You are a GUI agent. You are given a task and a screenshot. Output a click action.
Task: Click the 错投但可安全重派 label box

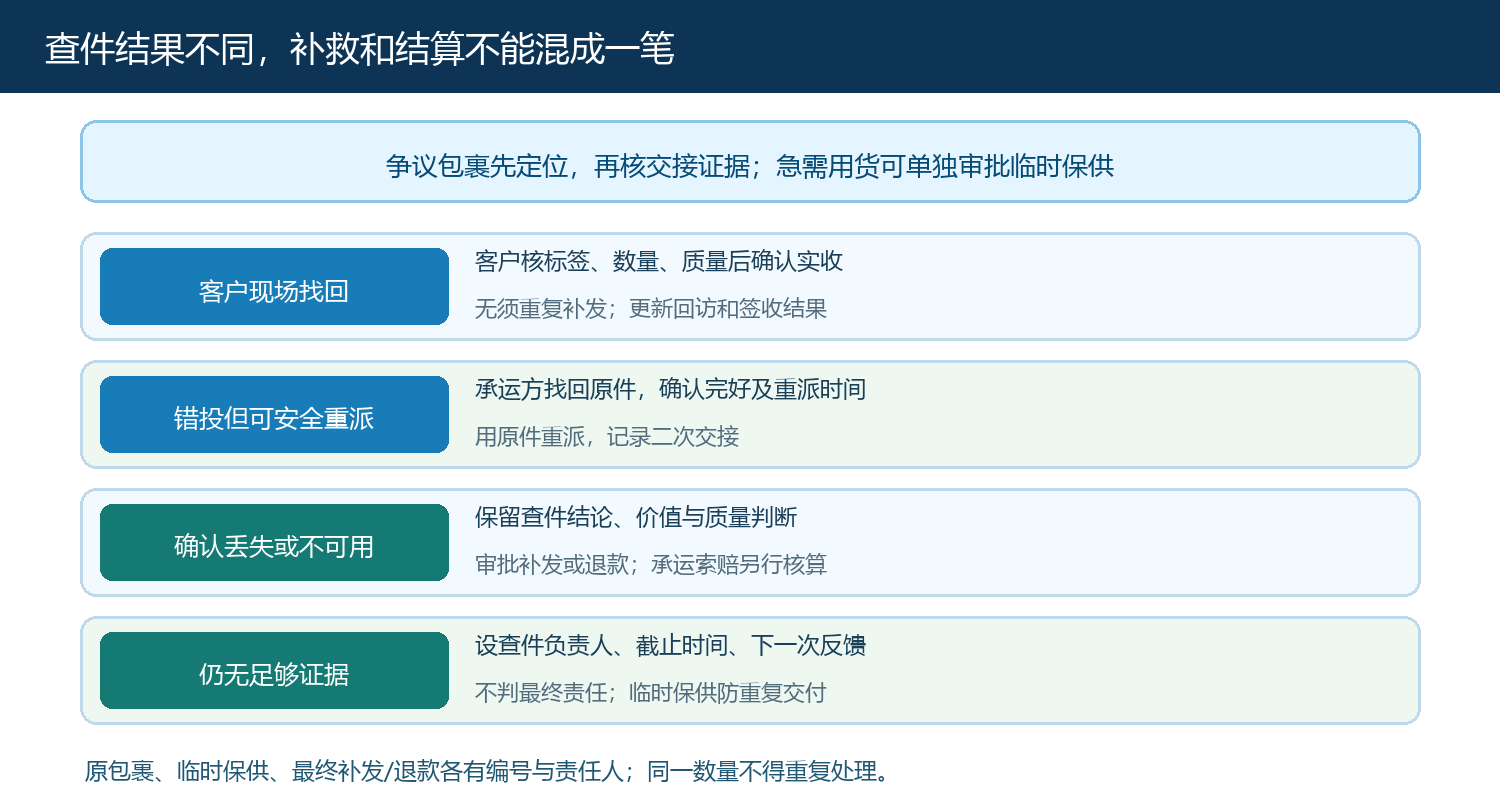click(x=274, y=415)
